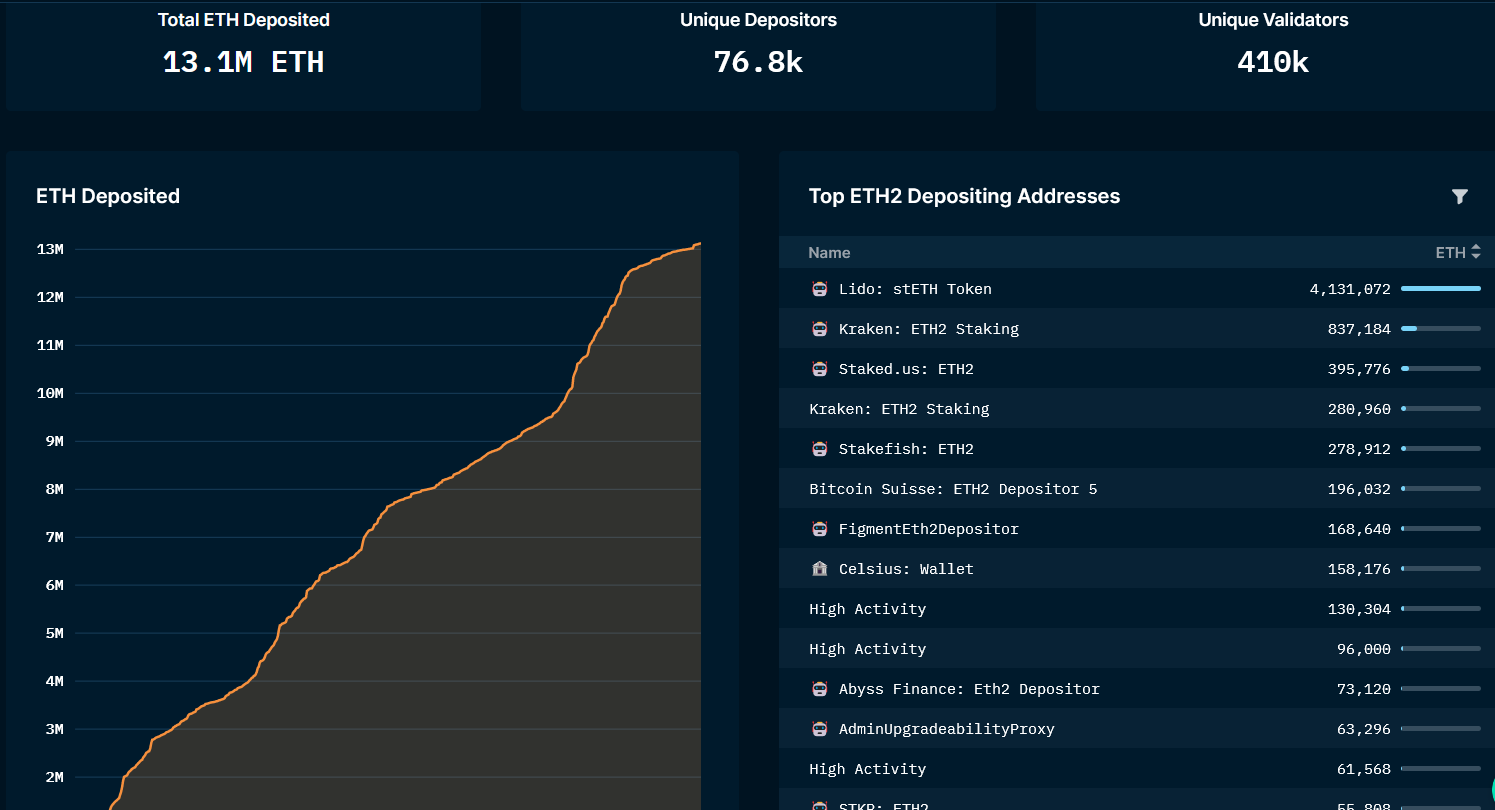
Task: Select the FigmentEth2Depositor entry
Action: coord(929,529)
